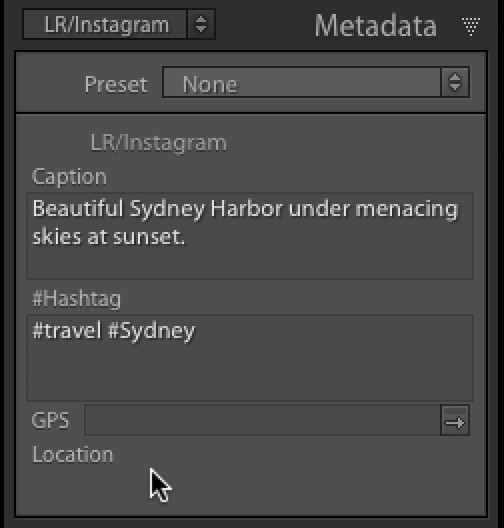Place cursor after "skies at sunset." text
Screen dimensions: 504x528
coord(186,237)
